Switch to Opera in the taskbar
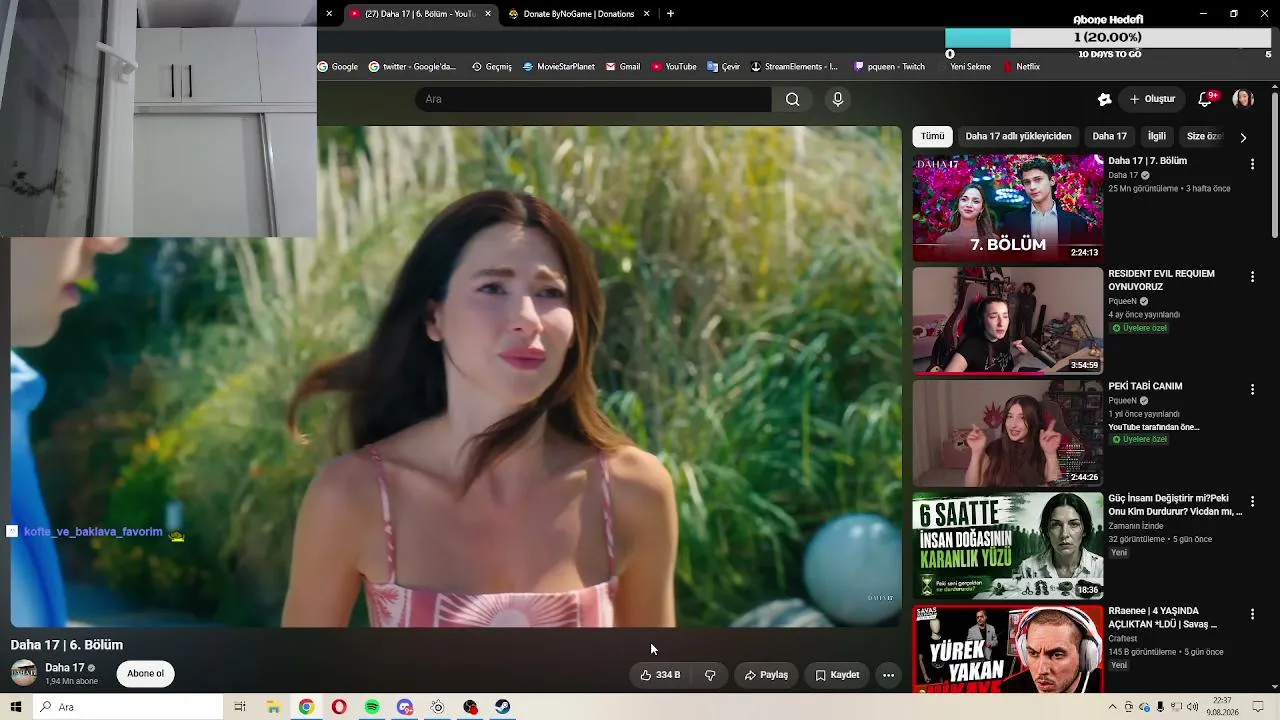 click(339, 707)
